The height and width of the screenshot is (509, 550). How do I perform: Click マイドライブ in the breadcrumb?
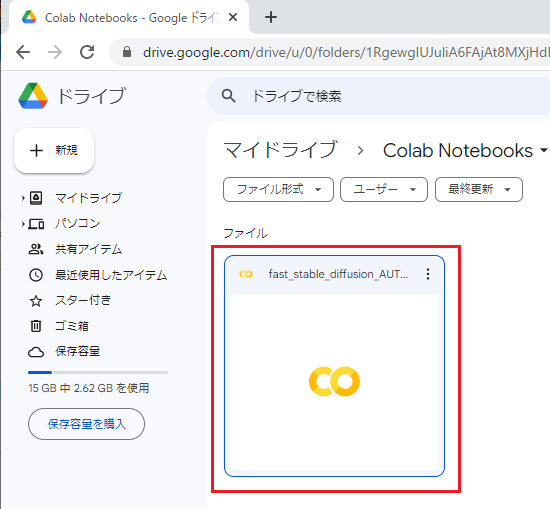281,150
